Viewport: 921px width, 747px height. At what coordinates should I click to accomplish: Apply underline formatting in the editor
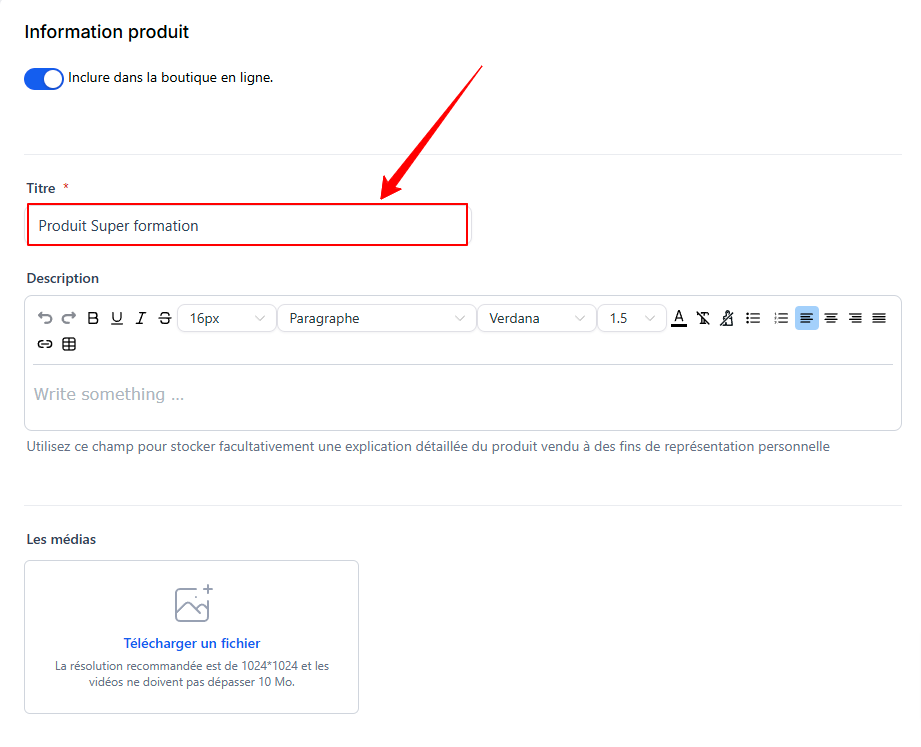click(x=117, y=318)
